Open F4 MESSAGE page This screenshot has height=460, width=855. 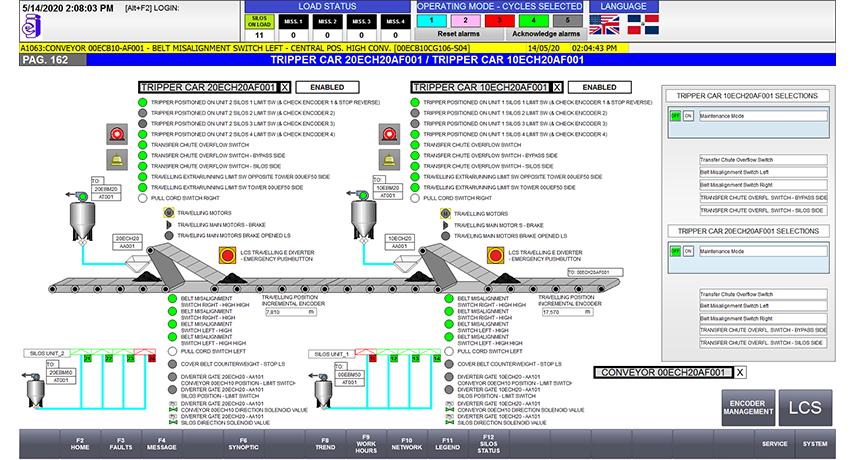(x=162, y=444)
